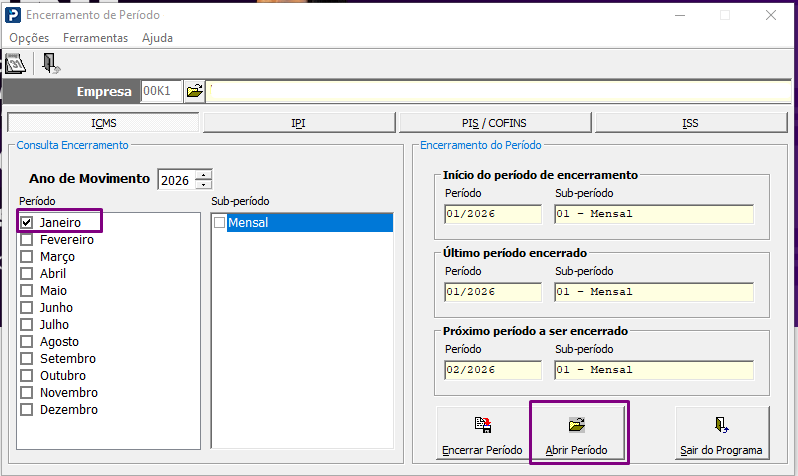Click Início do período sub-período field
The height and width of the screenshot is (476, 798).
[654, 214]
